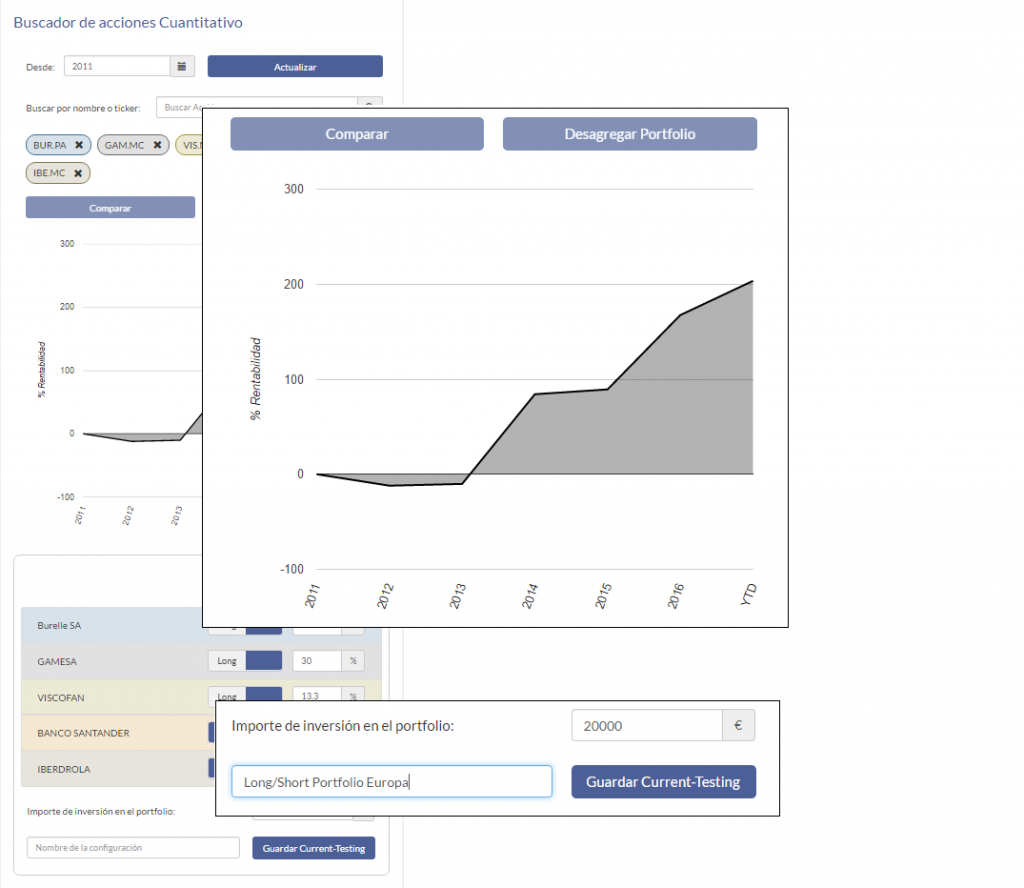Edit GAMESA weight field showing 30
The height and width of the screenshot is (888, 1024).
click(x=316, y=661)
